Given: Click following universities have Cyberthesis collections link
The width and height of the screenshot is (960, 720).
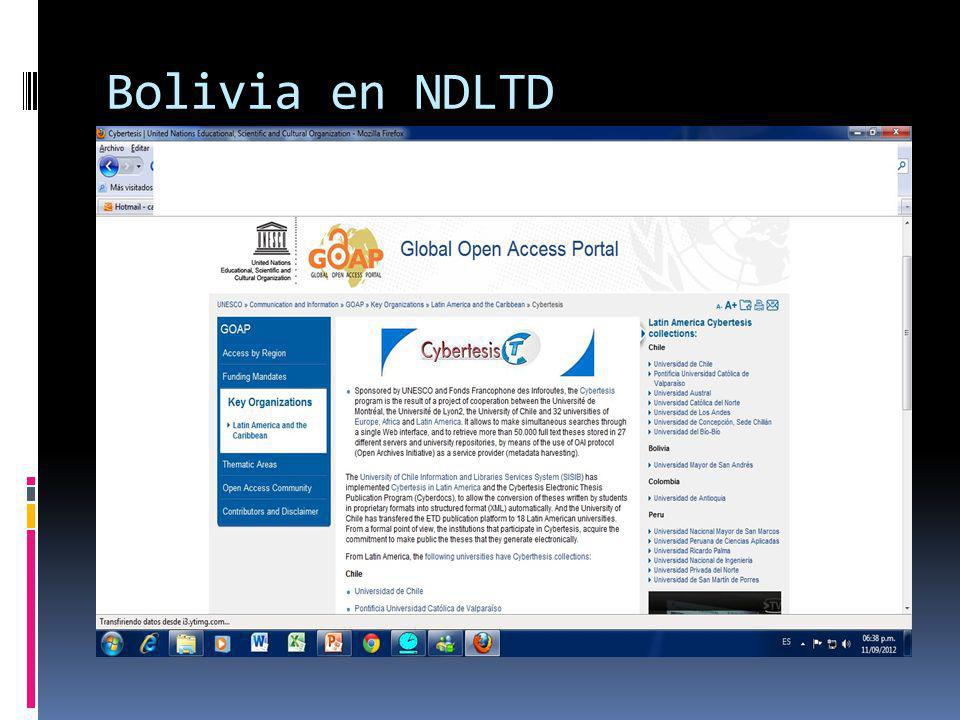Looking at the screenshot, I should [508, 557].
